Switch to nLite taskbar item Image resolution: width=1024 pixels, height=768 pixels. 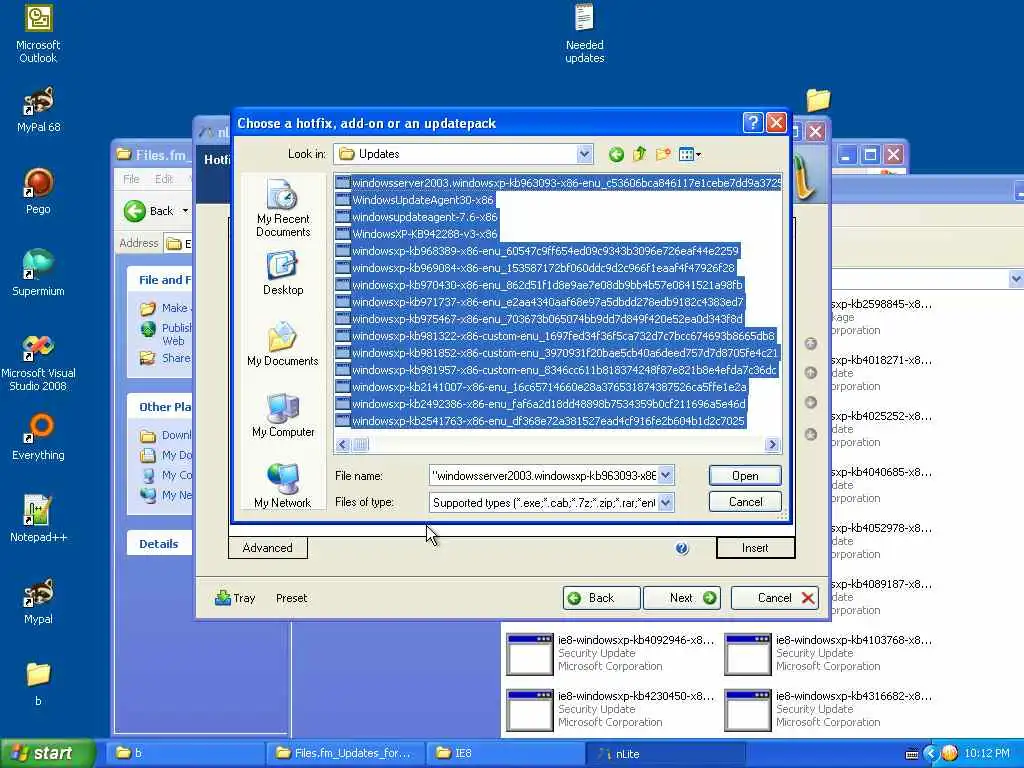(665, 753)
